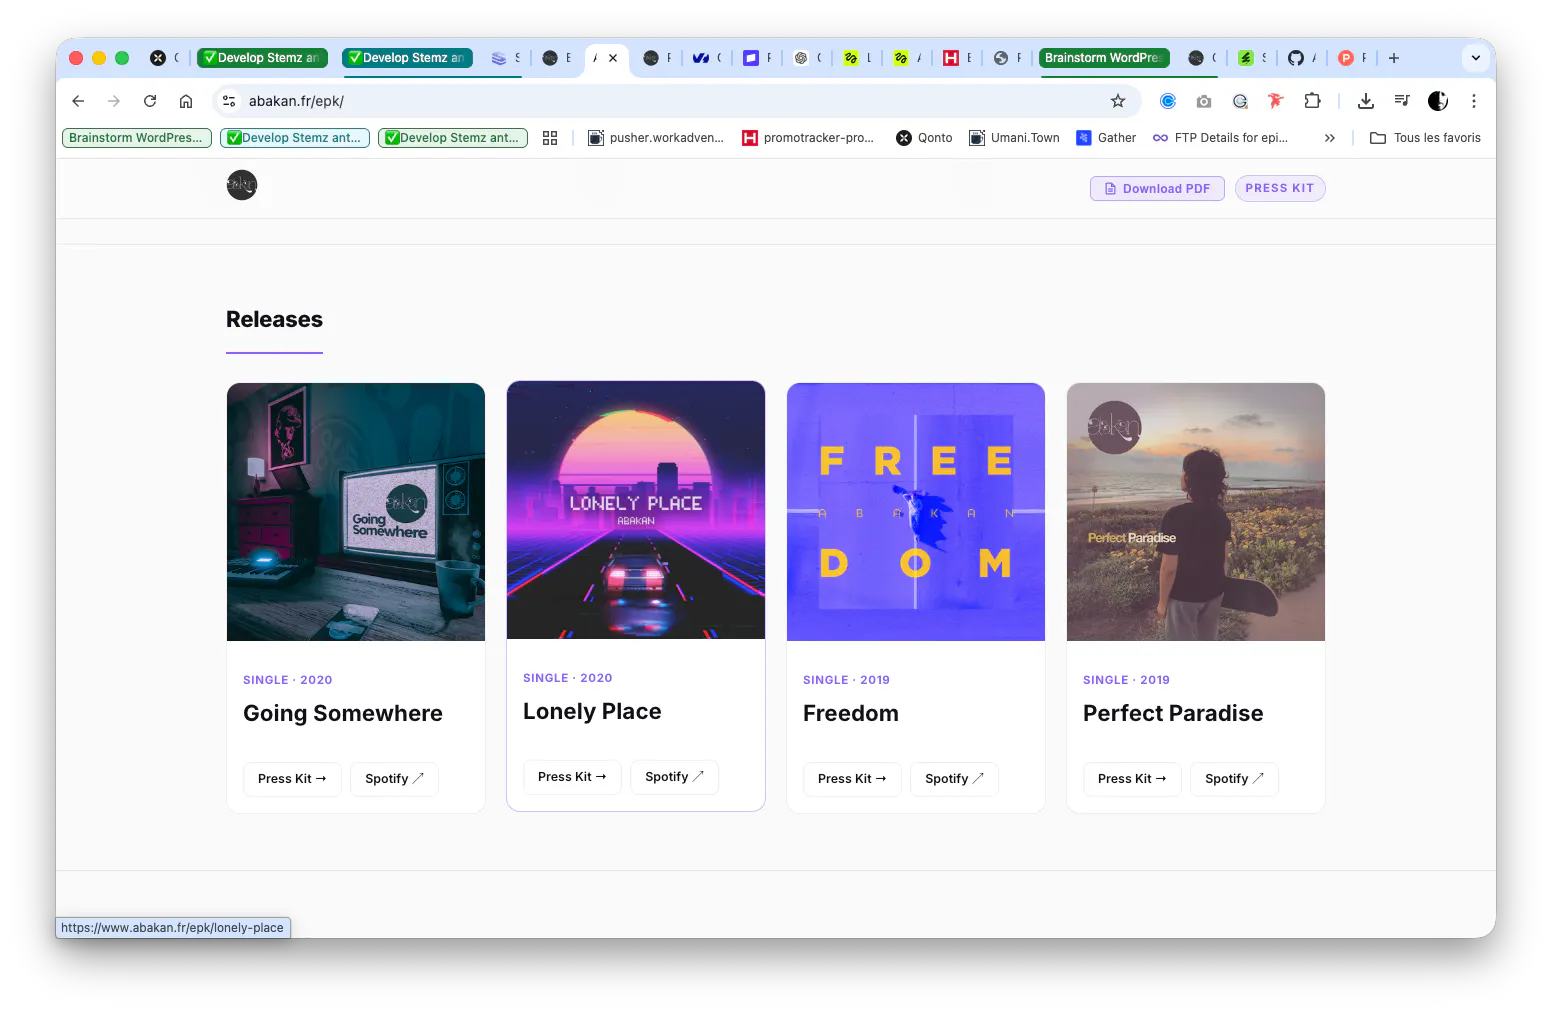Open a new browser tab
Viewport: 1552px width, 1012px height.
click(1394, 58)
